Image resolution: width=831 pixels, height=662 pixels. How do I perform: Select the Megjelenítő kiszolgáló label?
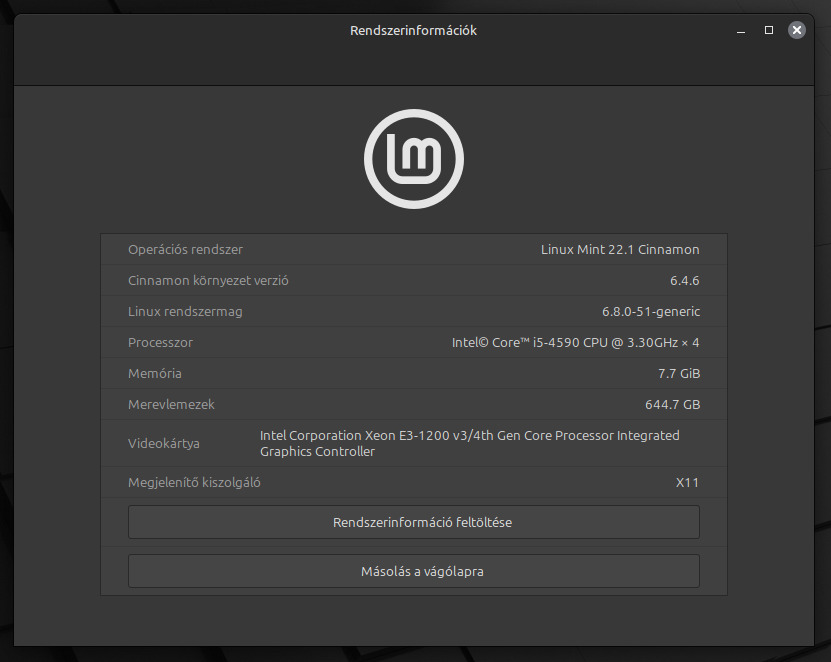(x=194, y=483)
